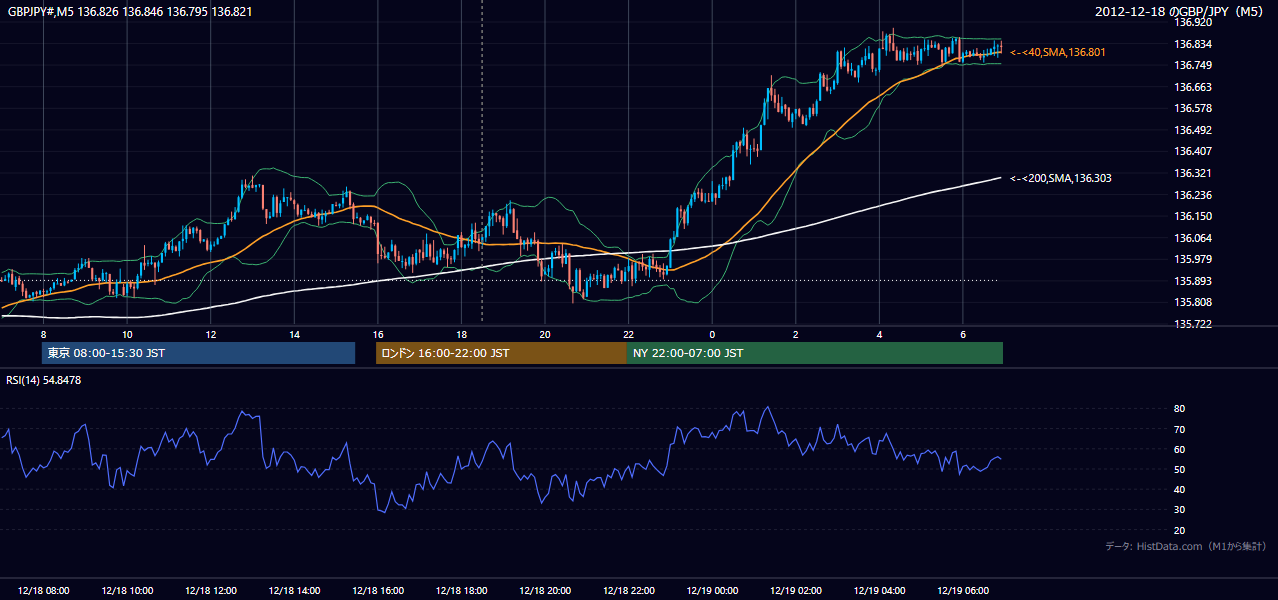1278x600 pixels.
Task: Select the NY 22:00-07:00 JST session bar
Action: click(x=815, y=353)
